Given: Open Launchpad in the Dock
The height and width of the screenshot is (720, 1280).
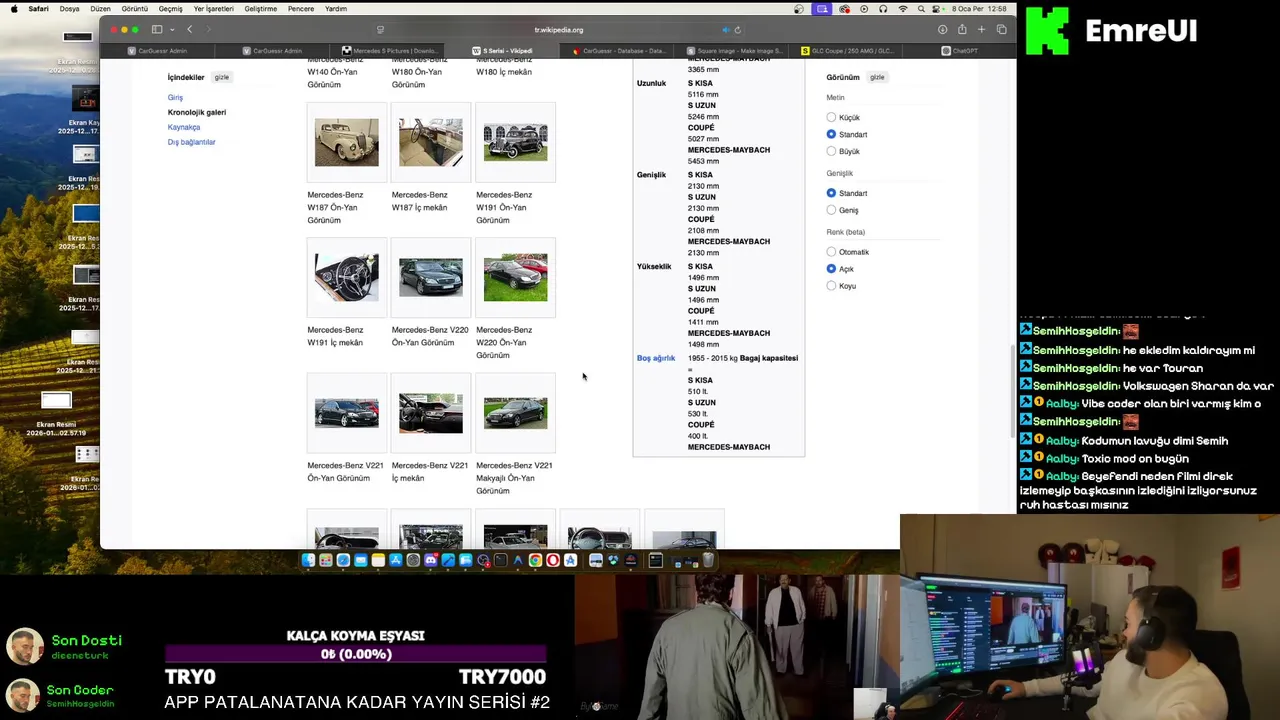Looking at the screenshot, I should point(326,560).
